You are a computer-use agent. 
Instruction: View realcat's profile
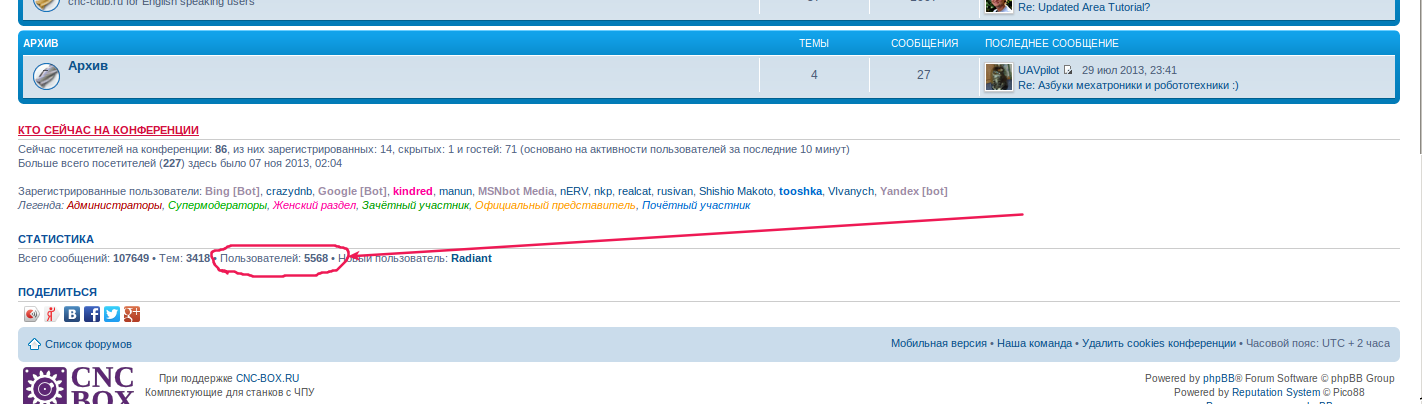634,191
